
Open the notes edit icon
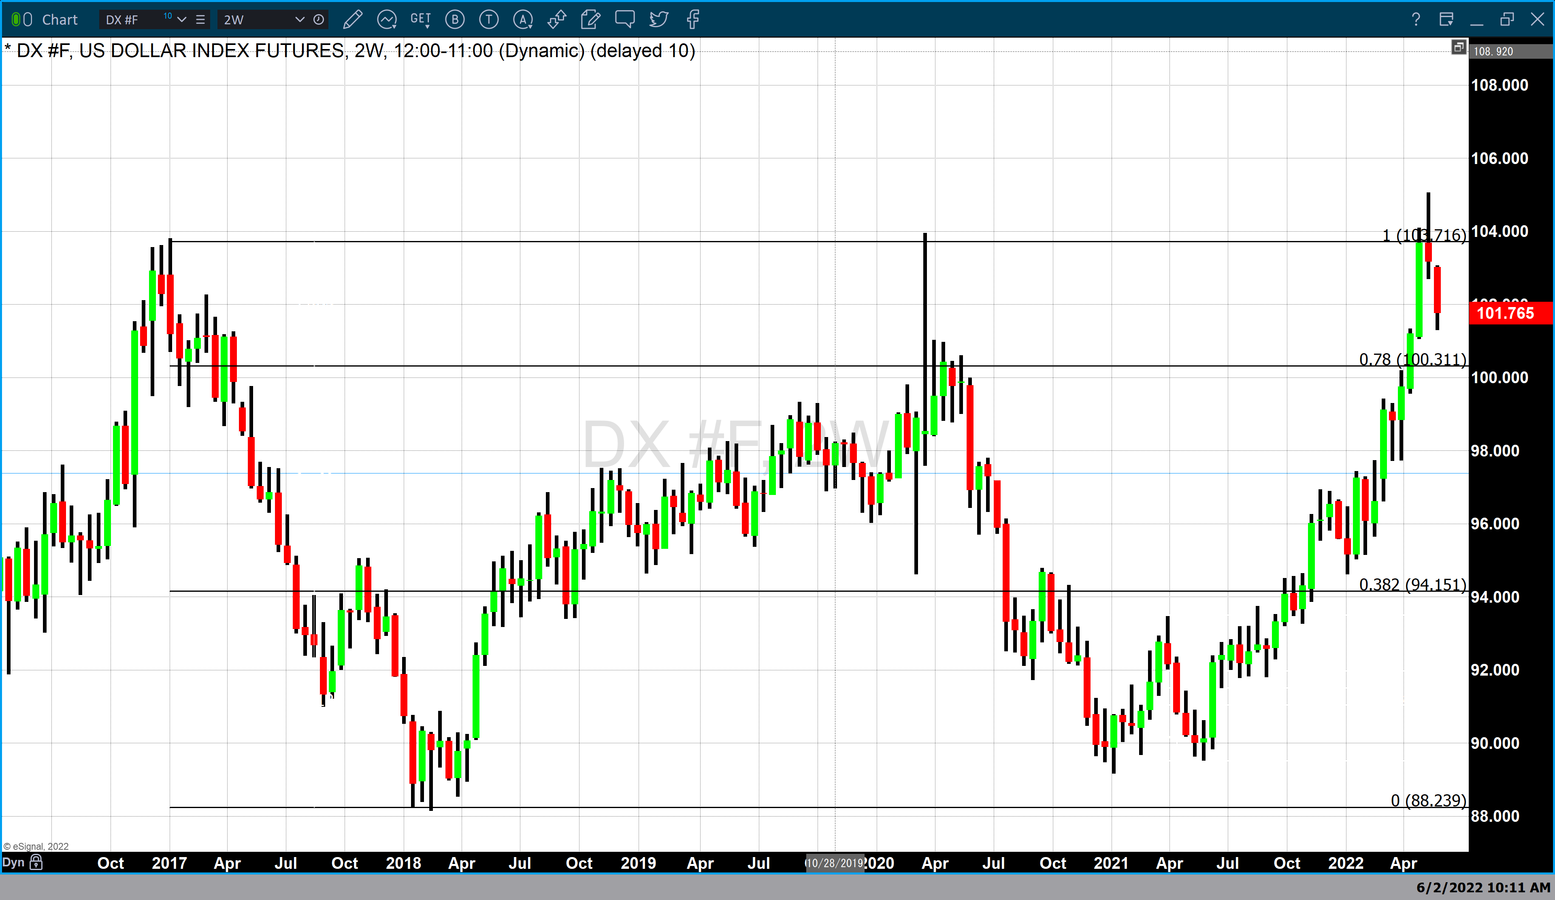[x=591, y=19]
